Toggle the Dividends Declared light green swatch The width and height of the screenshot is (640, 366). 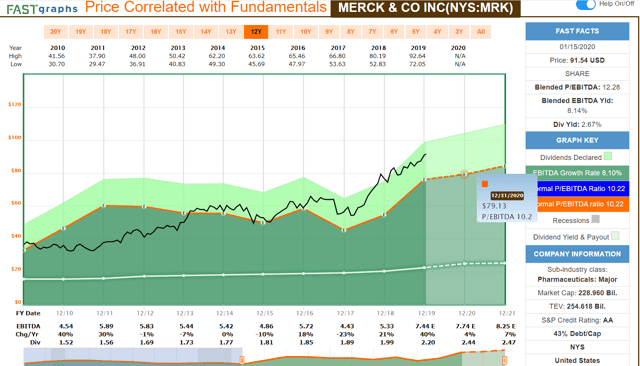[608, 156]
